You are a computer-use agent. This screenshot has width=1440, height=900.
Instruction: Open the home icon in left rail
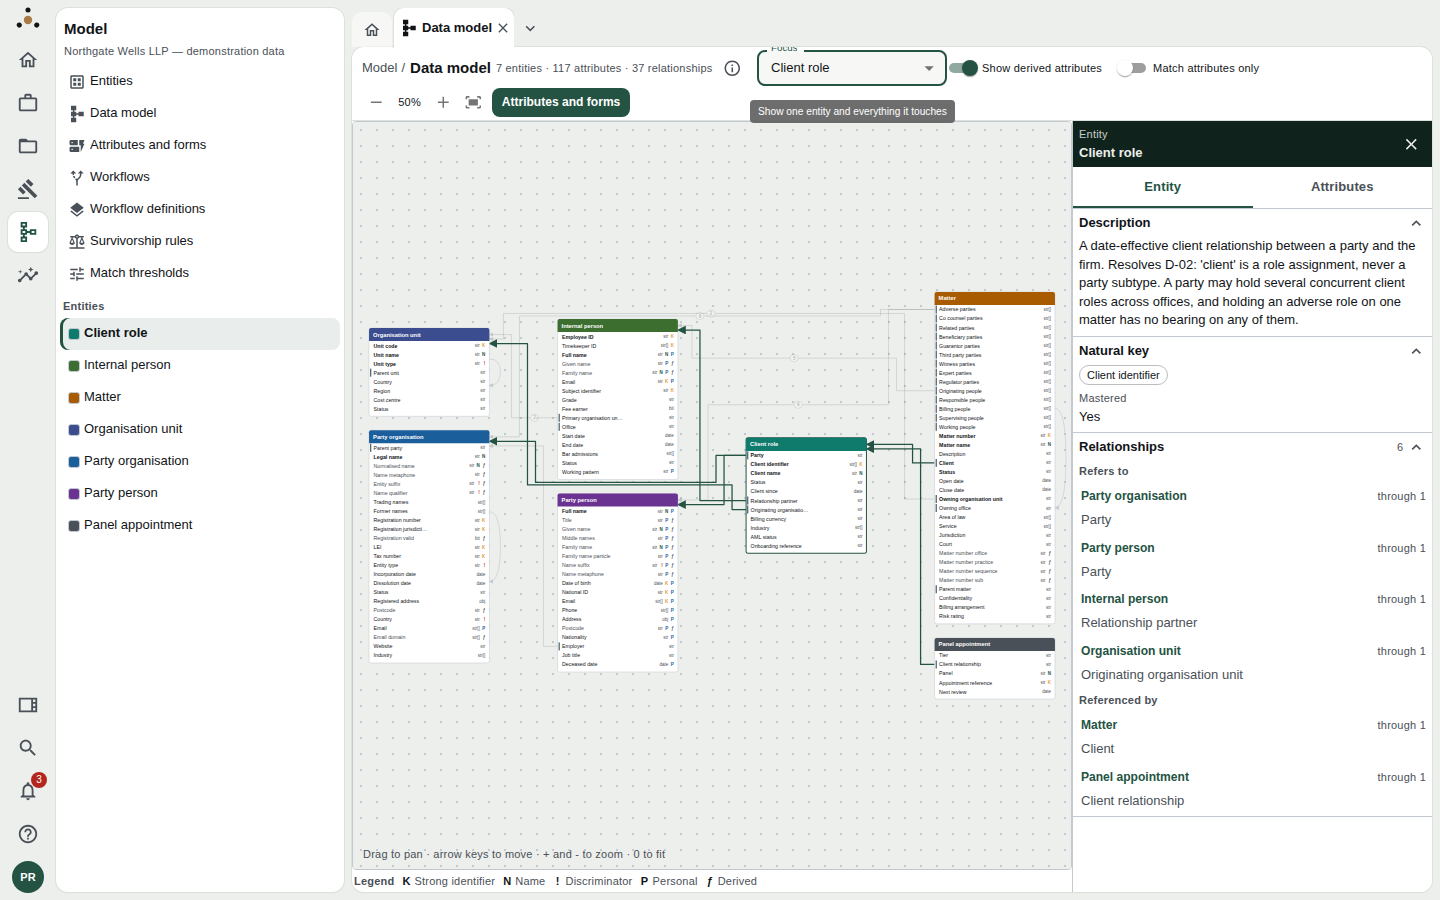28,60
